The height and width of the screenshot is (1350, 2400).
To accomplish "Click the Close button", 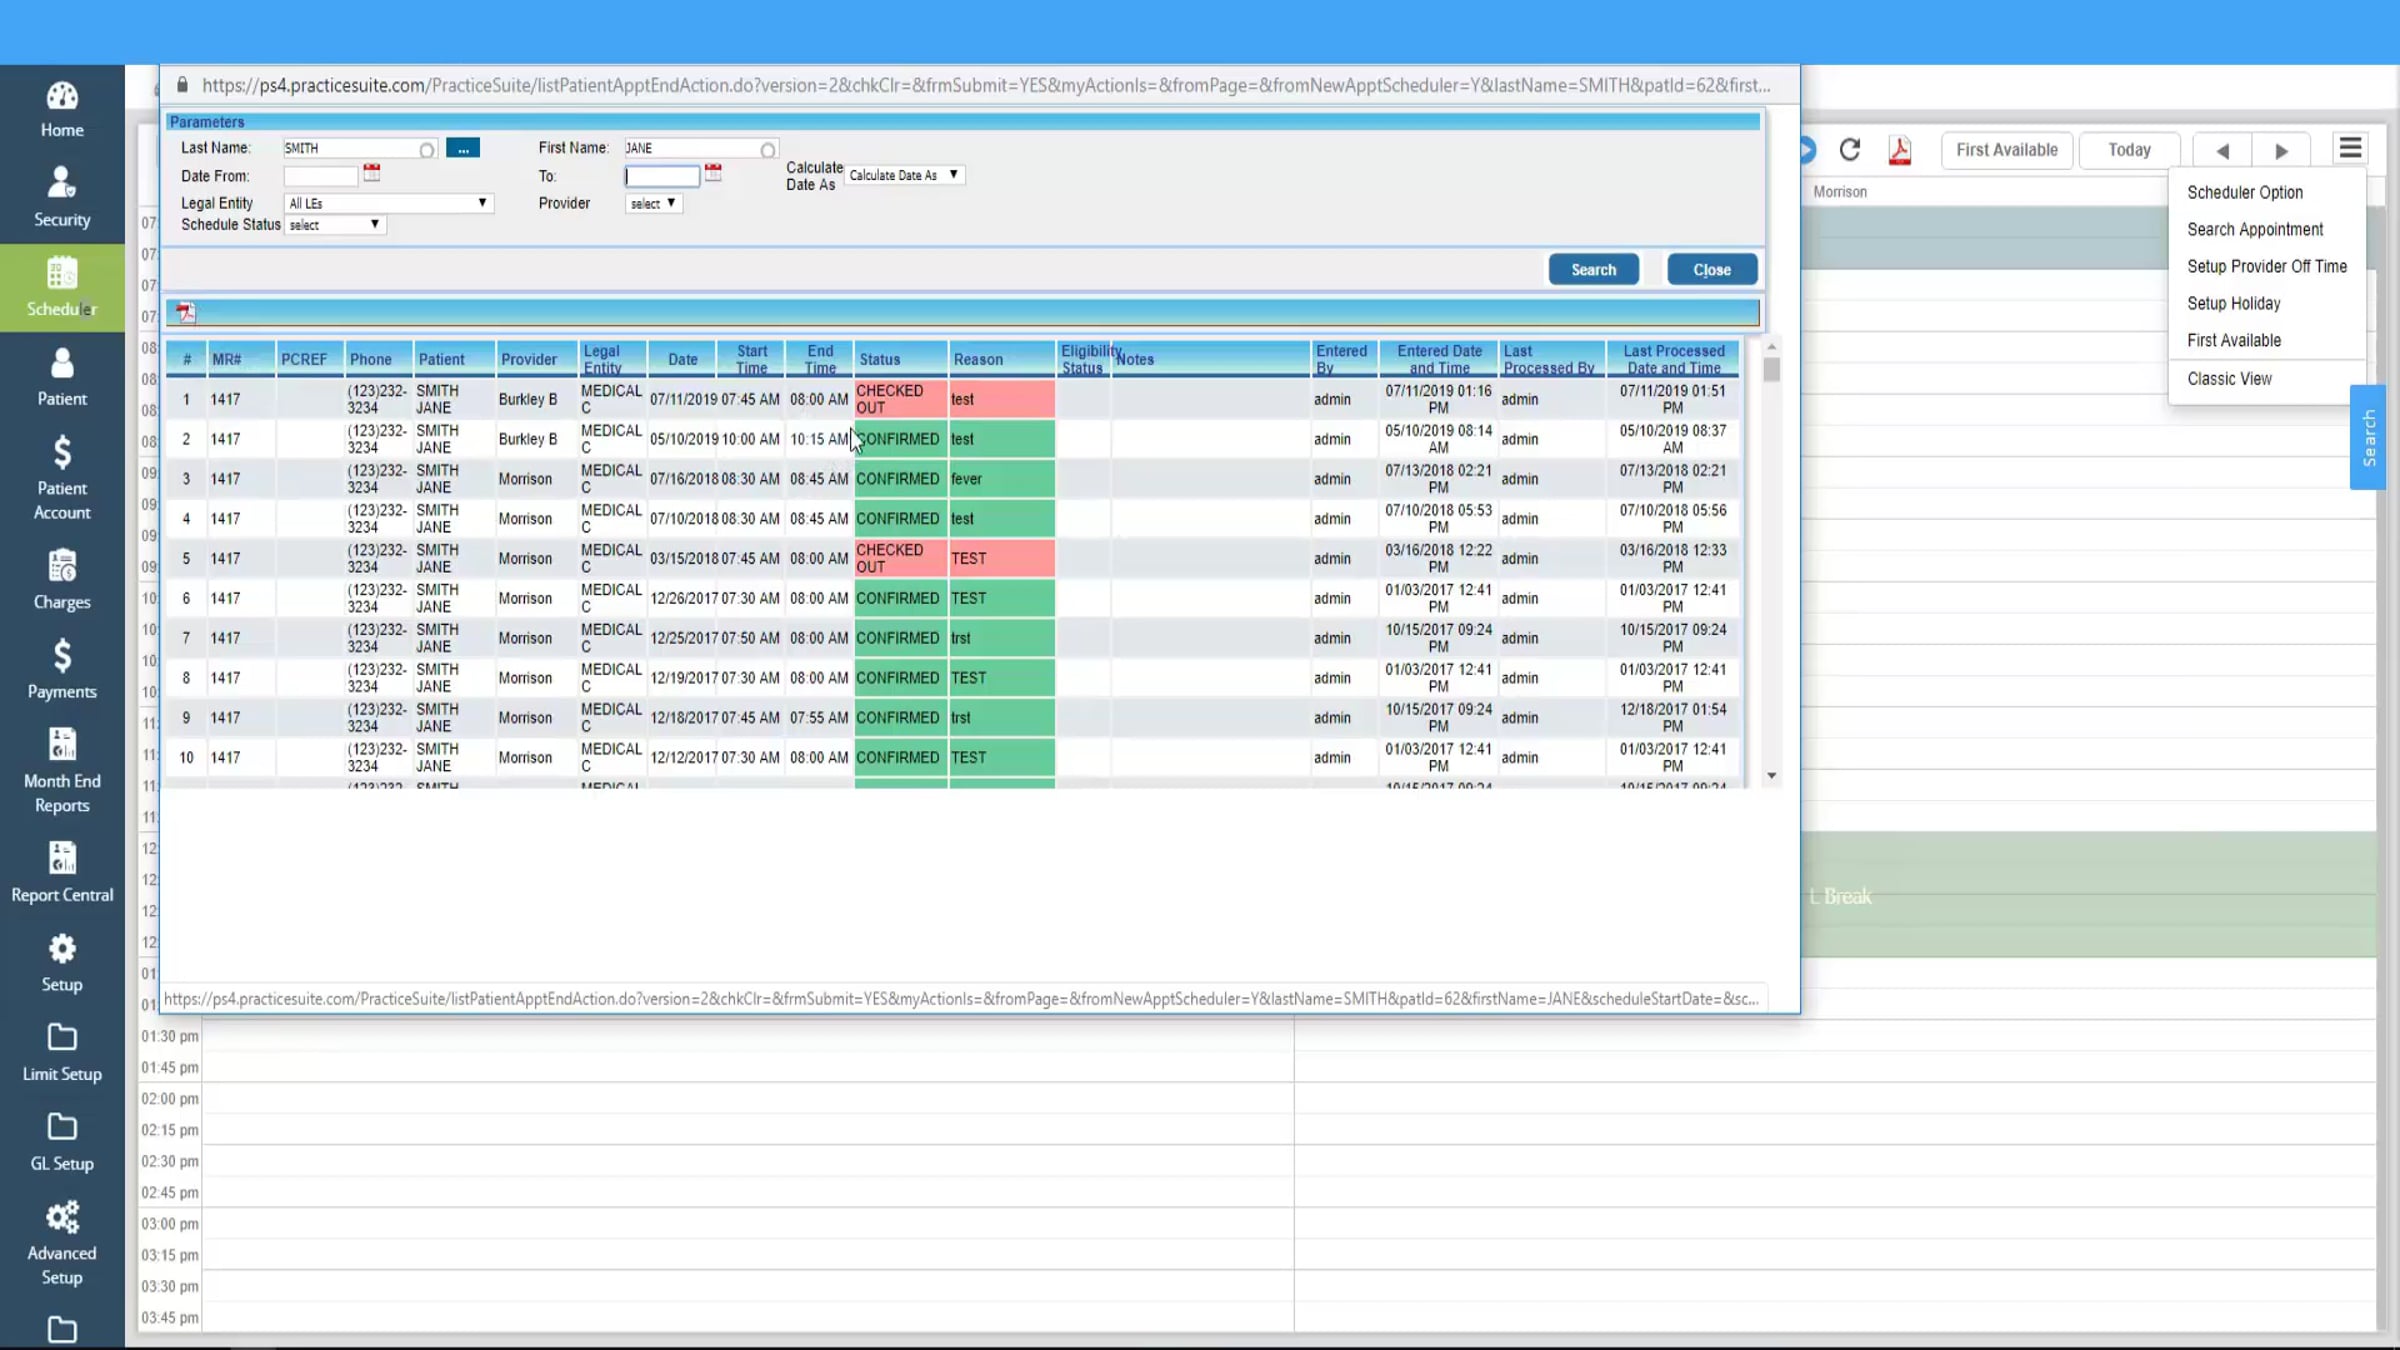I will click(x=1712, y=270).
